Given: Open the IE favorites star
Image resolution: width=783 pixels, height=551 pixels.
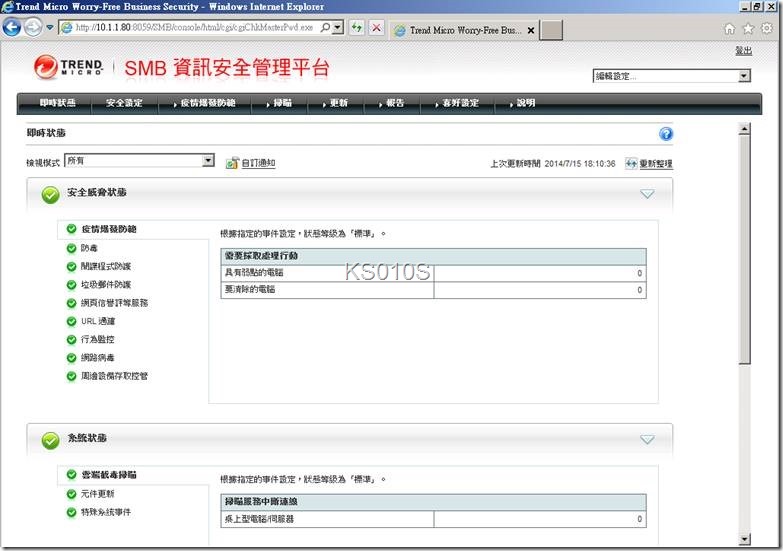Looking at the screenshot, I should coord(748,29).
